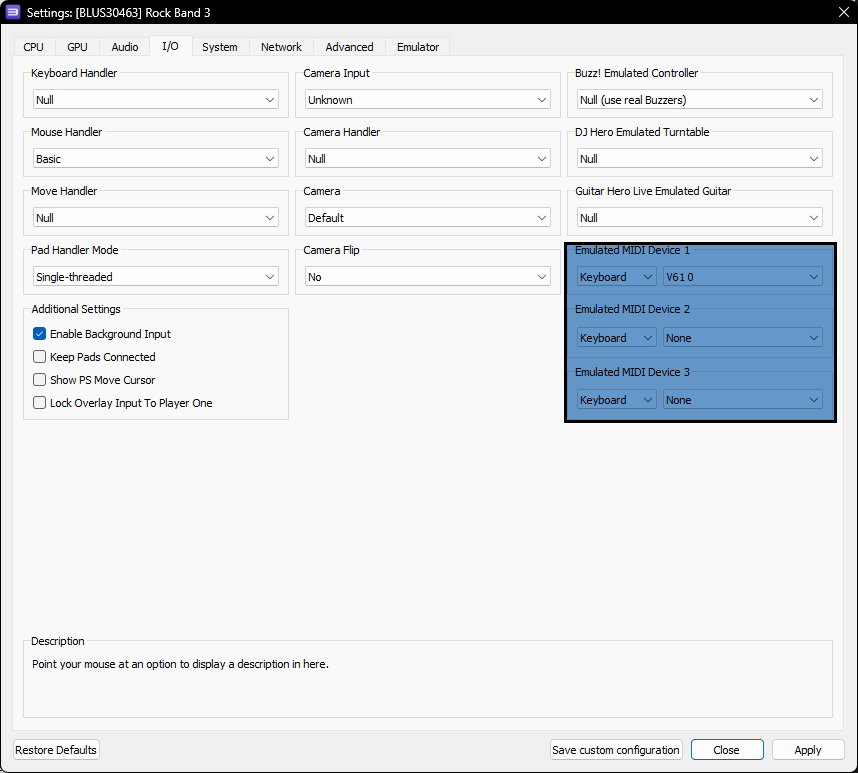Switch to the Emulator tab

418,47
